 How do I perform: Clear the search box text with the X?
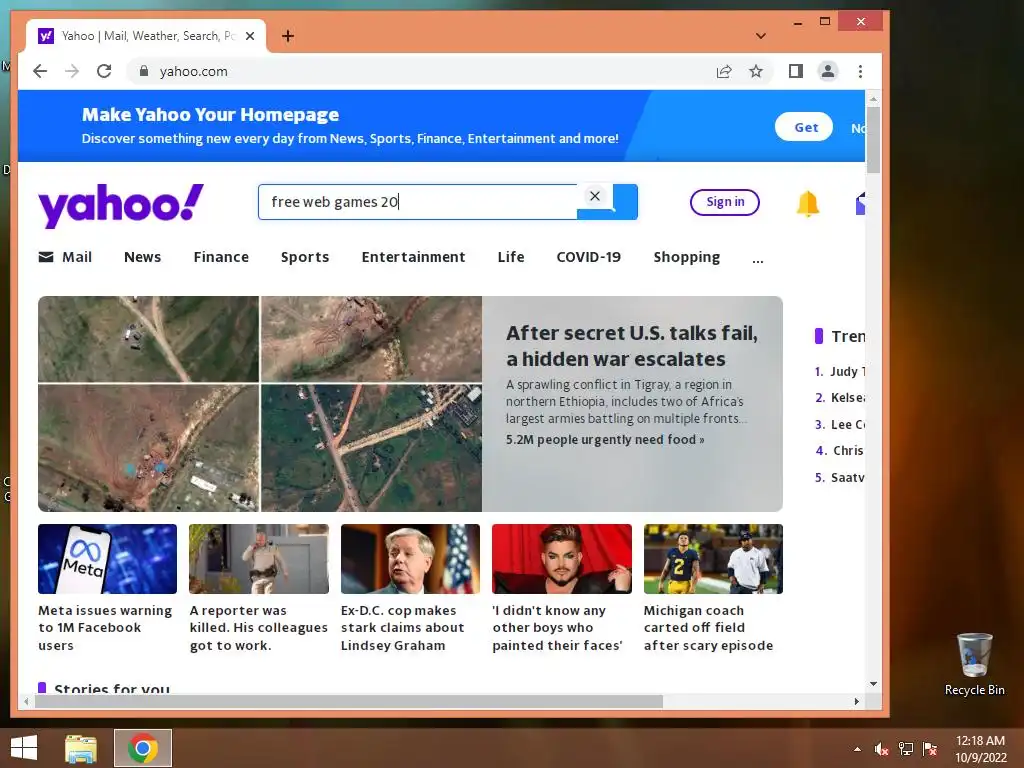[594, 196]
